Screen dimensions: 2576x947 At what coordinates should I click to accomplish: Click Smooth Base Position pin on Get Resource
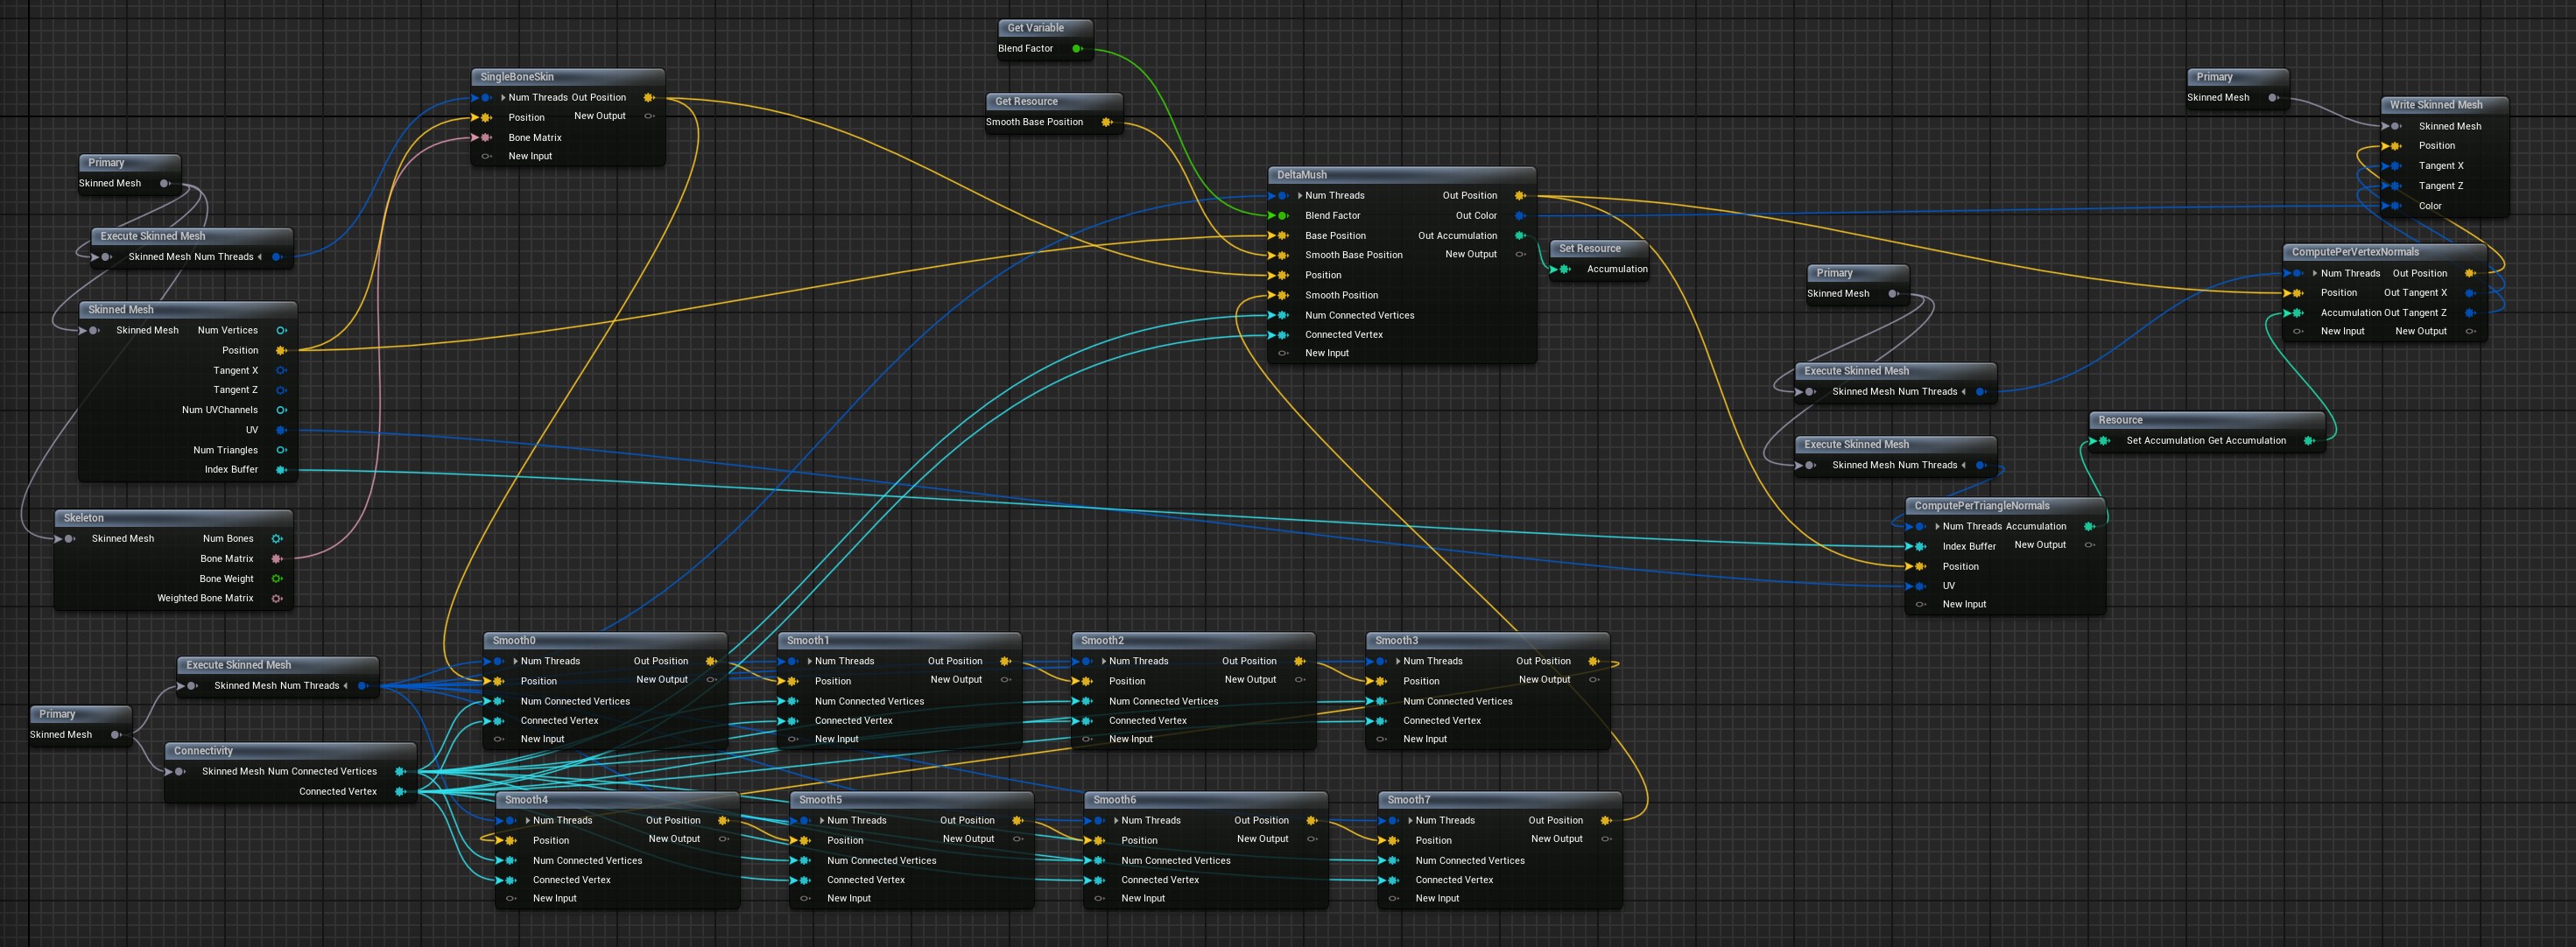pyautogui.click(x=1107, y=122)
